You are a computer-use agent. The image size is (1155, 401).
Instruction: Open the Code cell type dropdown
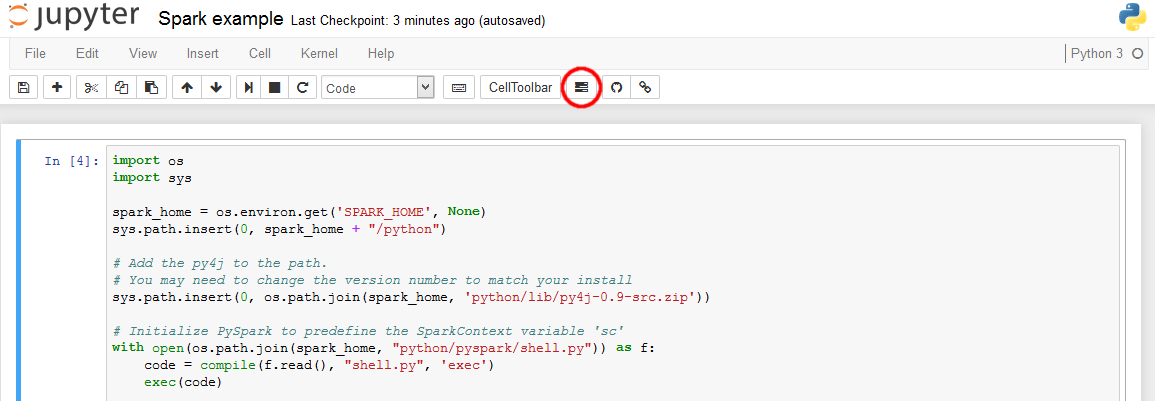377,88
